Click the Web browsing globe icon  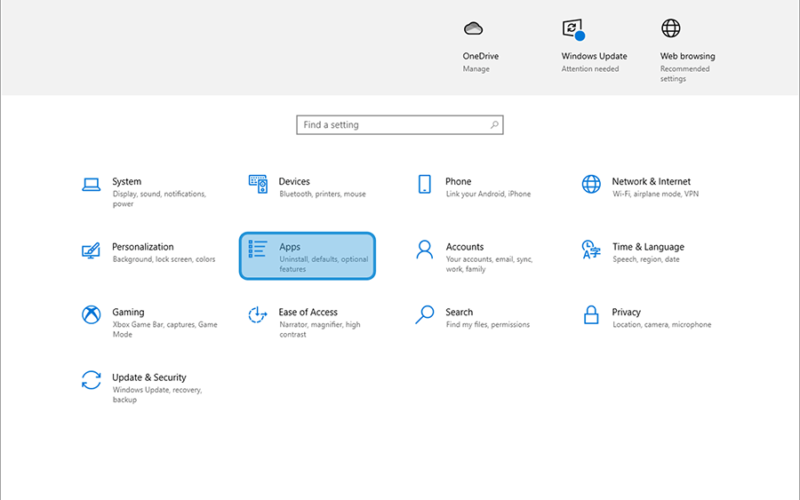pyautogui.click(x=670, y=28)
